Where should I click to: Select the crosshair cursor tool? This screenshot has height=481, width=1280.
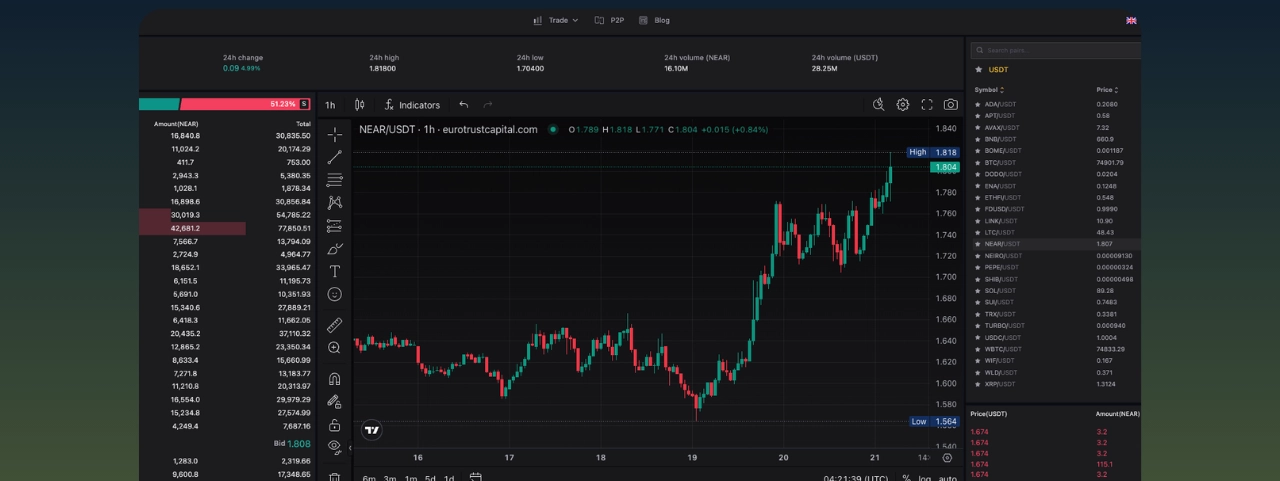pyautogui.click(x=335, y=134)
